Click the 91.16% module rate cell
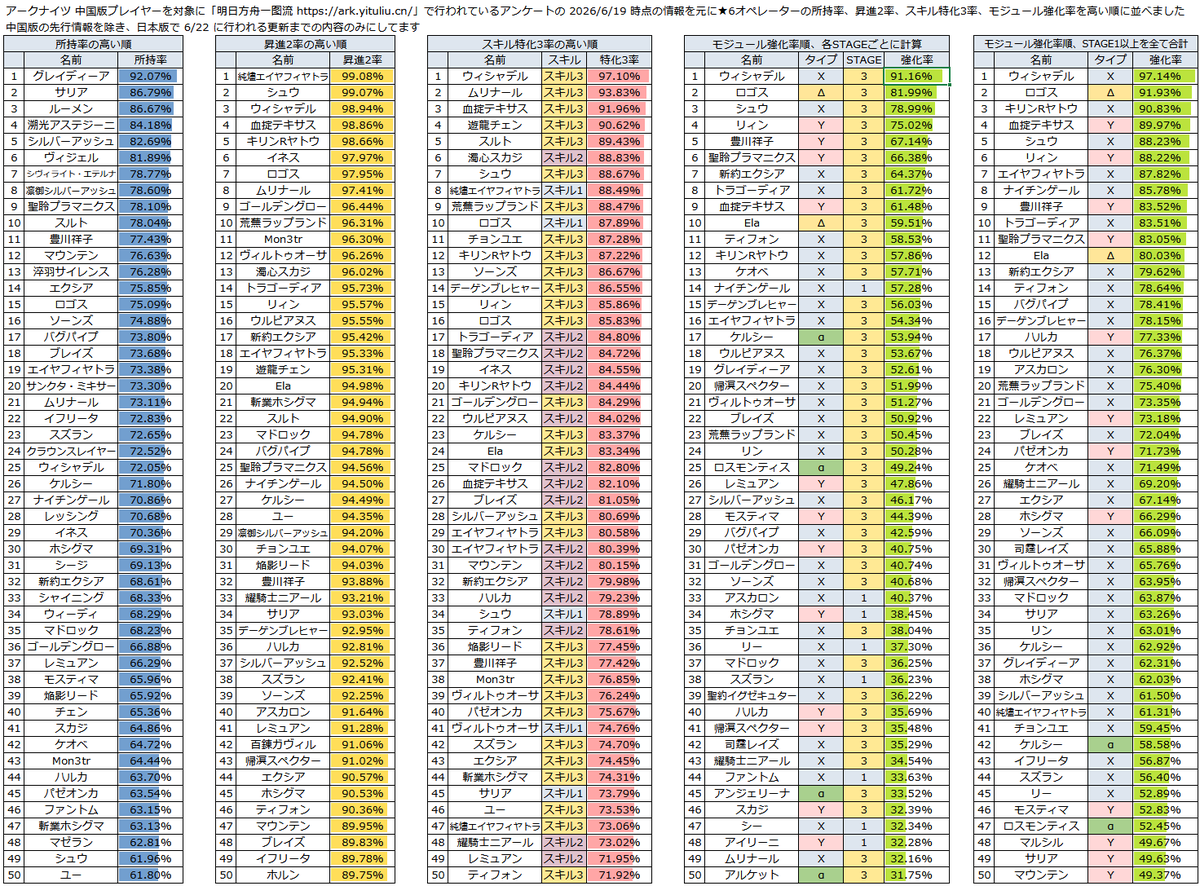 coord(915,76)
